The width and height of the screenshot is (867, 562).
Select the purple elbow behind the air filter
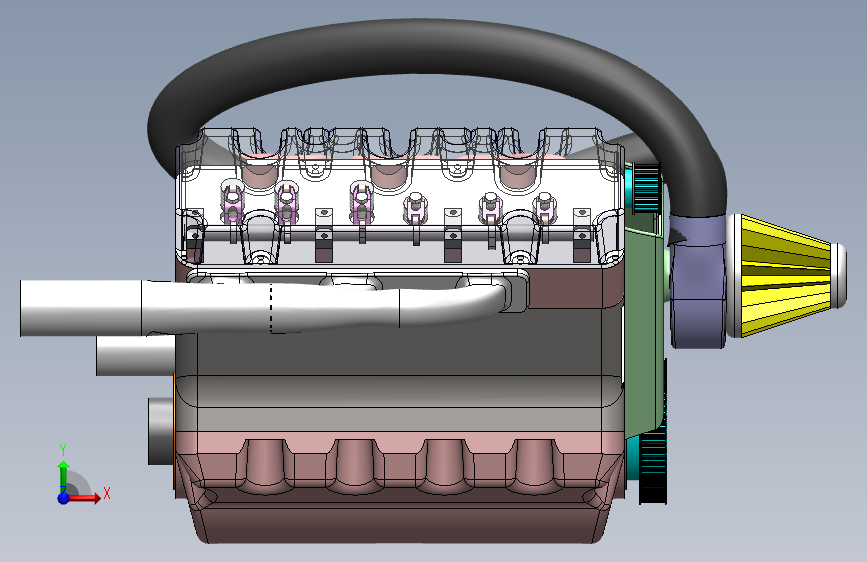698,282
